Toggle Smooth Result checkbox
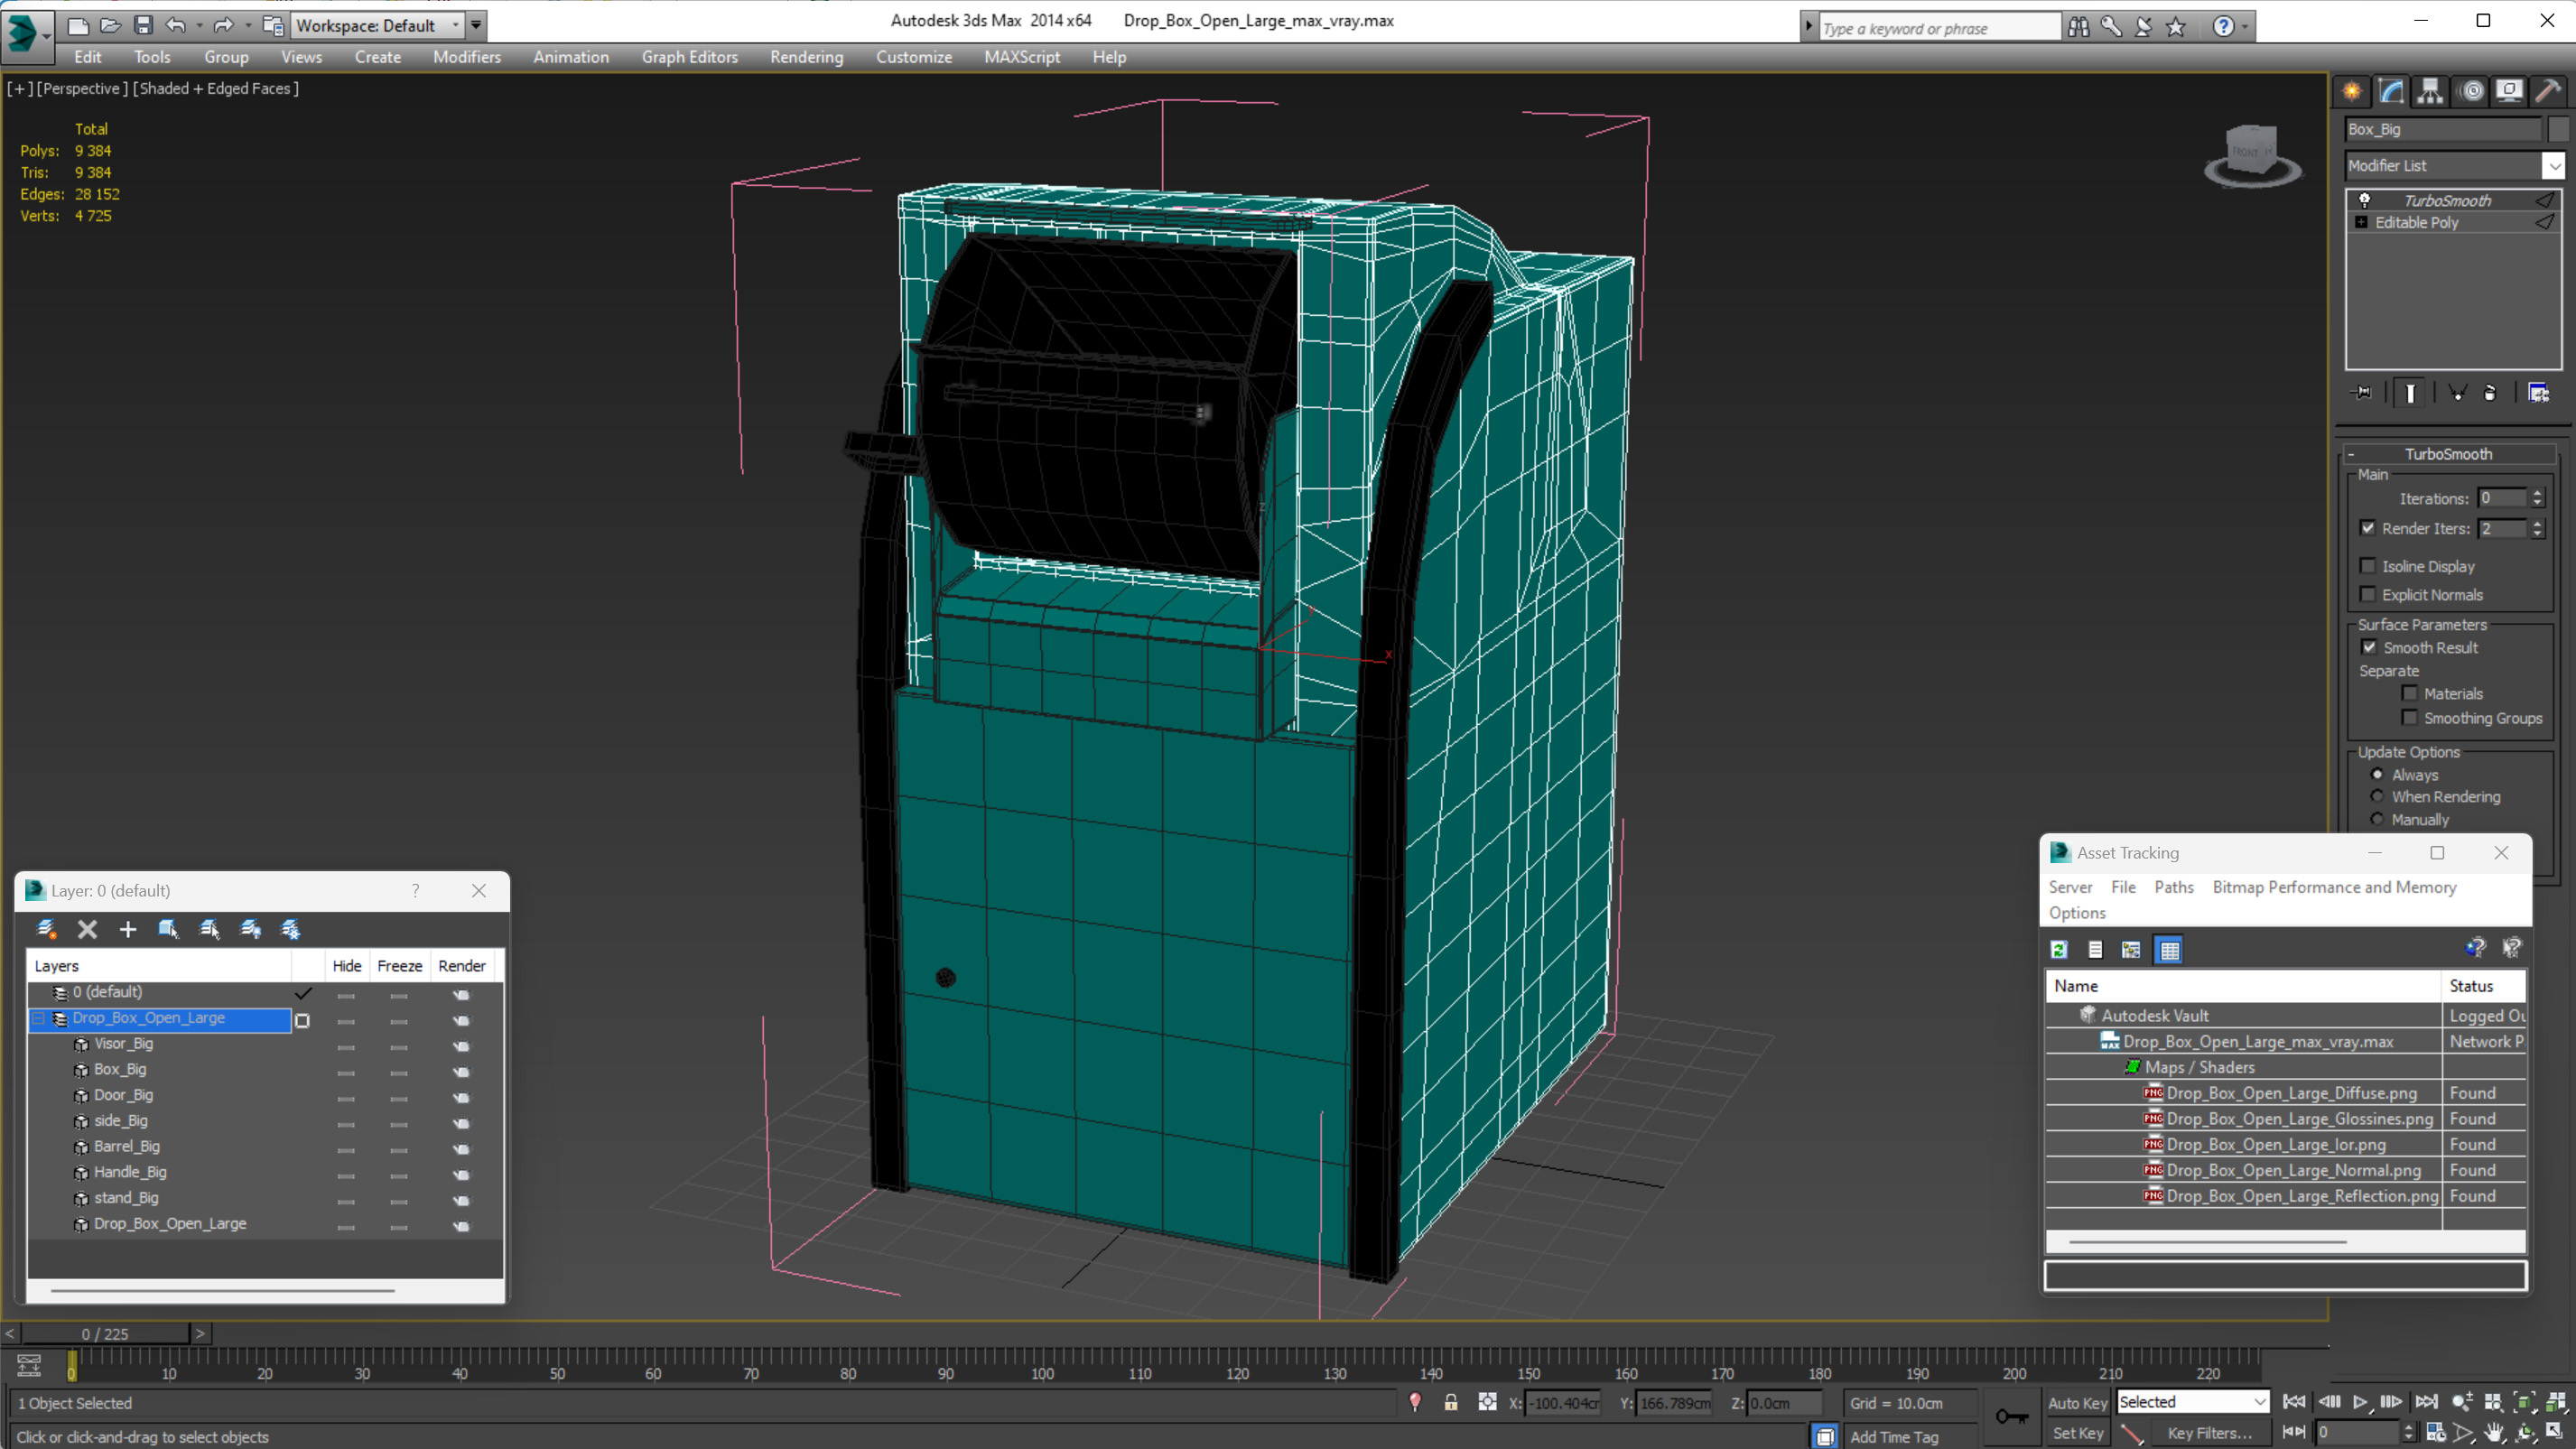Image resolution: width=2576 pixels, height=1449 pixels. pos(2369,647)
